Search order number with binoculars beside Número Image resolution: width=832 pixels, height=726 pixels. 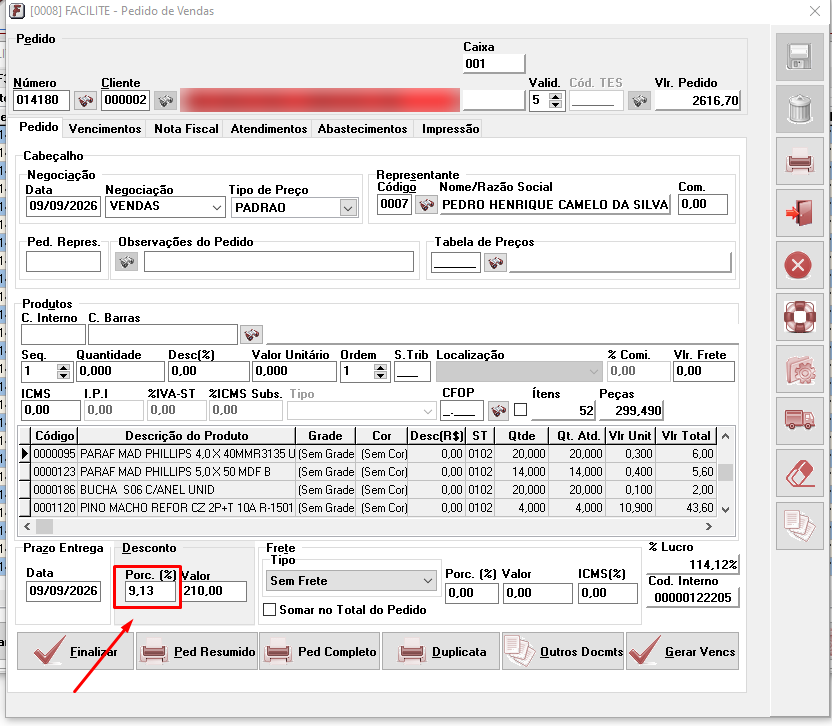click(85, 100)
